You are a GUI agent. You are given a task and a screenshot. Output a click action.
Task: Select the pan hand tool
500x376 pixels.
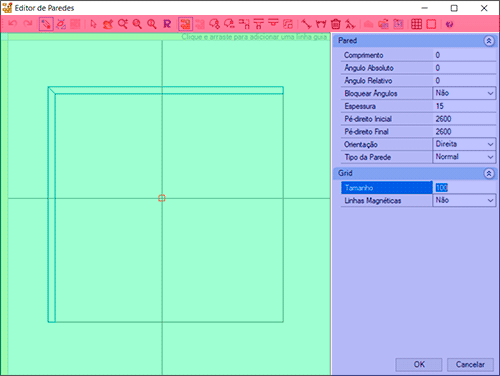[x=108, y=24]
